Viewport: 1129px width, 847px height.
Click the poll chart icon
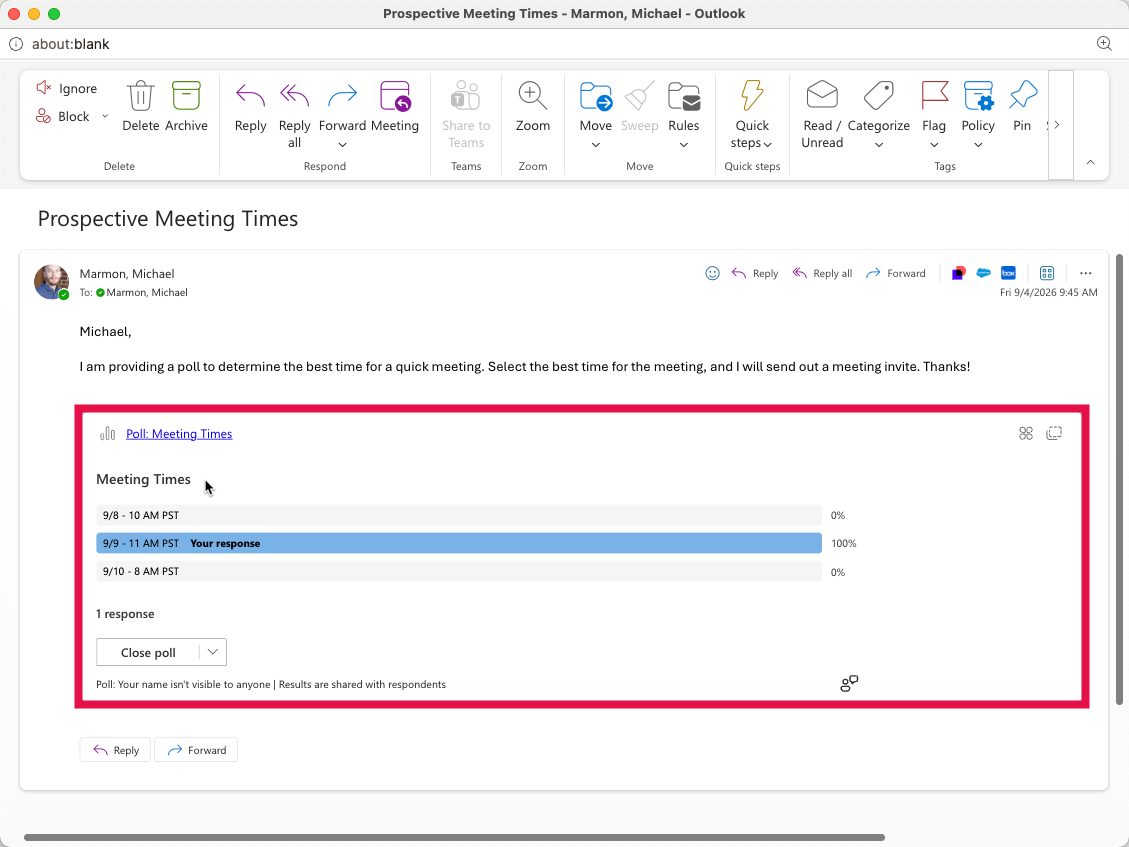coord(107,433)
